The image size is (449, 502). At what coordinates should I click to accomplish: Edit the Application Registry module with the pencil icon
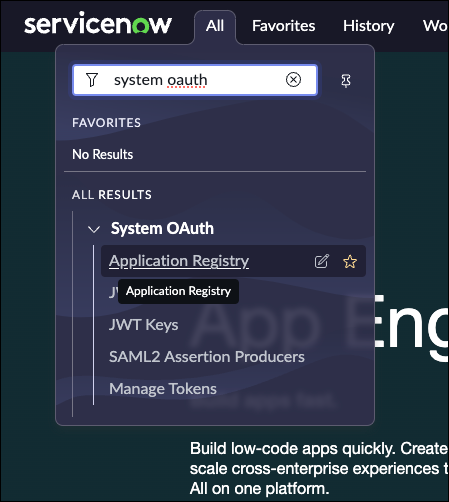click(x=322, y=261)
